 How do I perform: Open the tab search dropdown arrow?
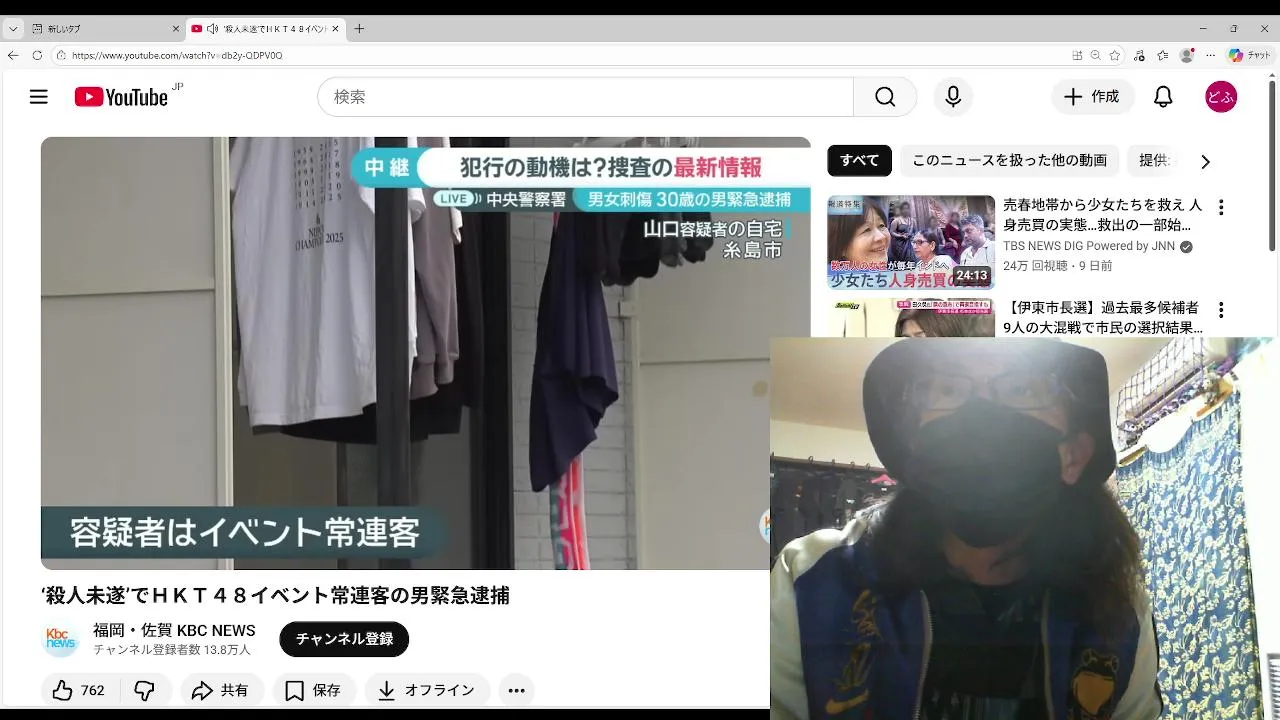pyautogui.click(x=13, y=29)
